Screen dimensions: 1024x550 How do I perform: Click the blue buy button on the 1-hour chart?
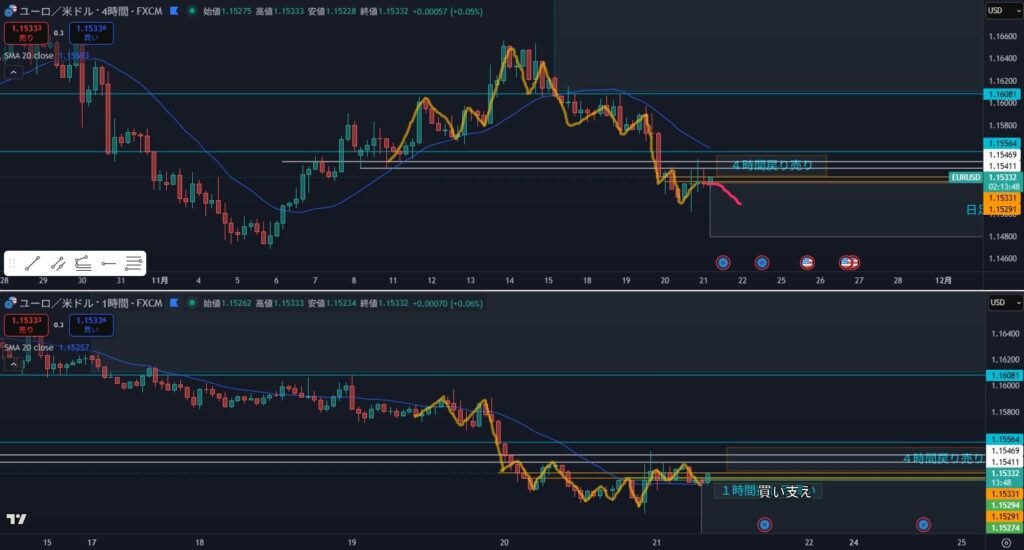pos(91,324)
